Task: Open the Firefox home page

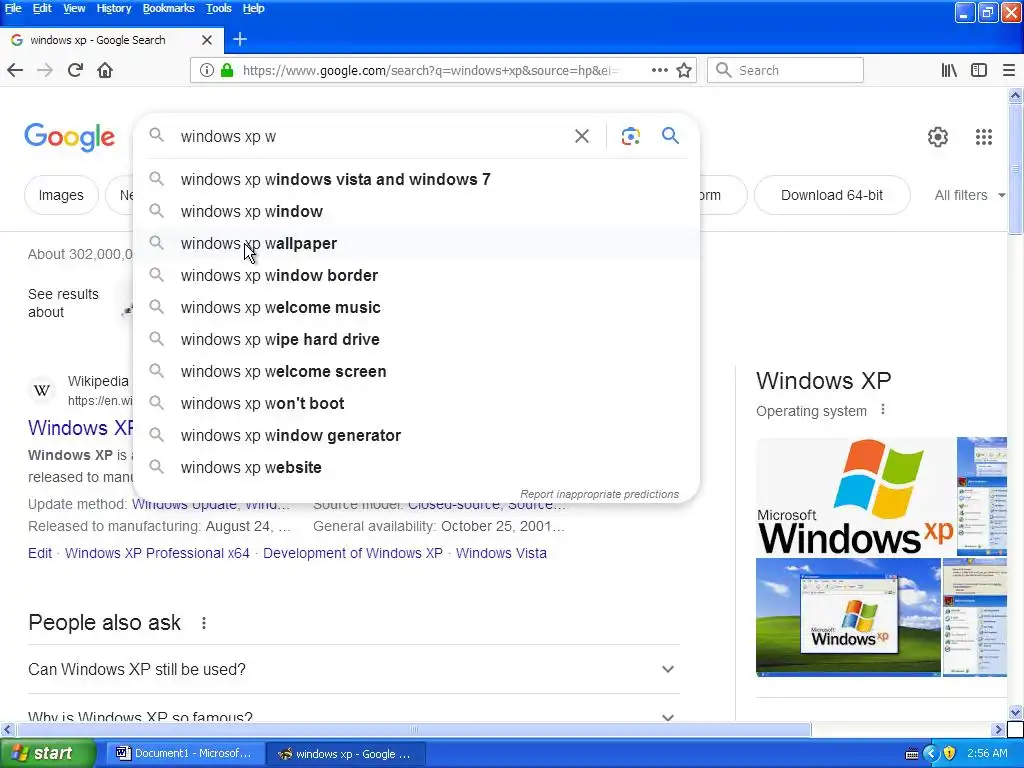Action: 105,70
